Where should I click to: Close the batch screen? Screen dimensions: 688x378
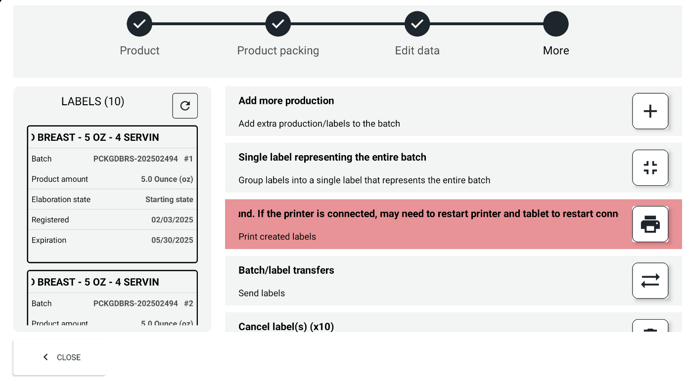pyautogui.click(x=59, y=357)
